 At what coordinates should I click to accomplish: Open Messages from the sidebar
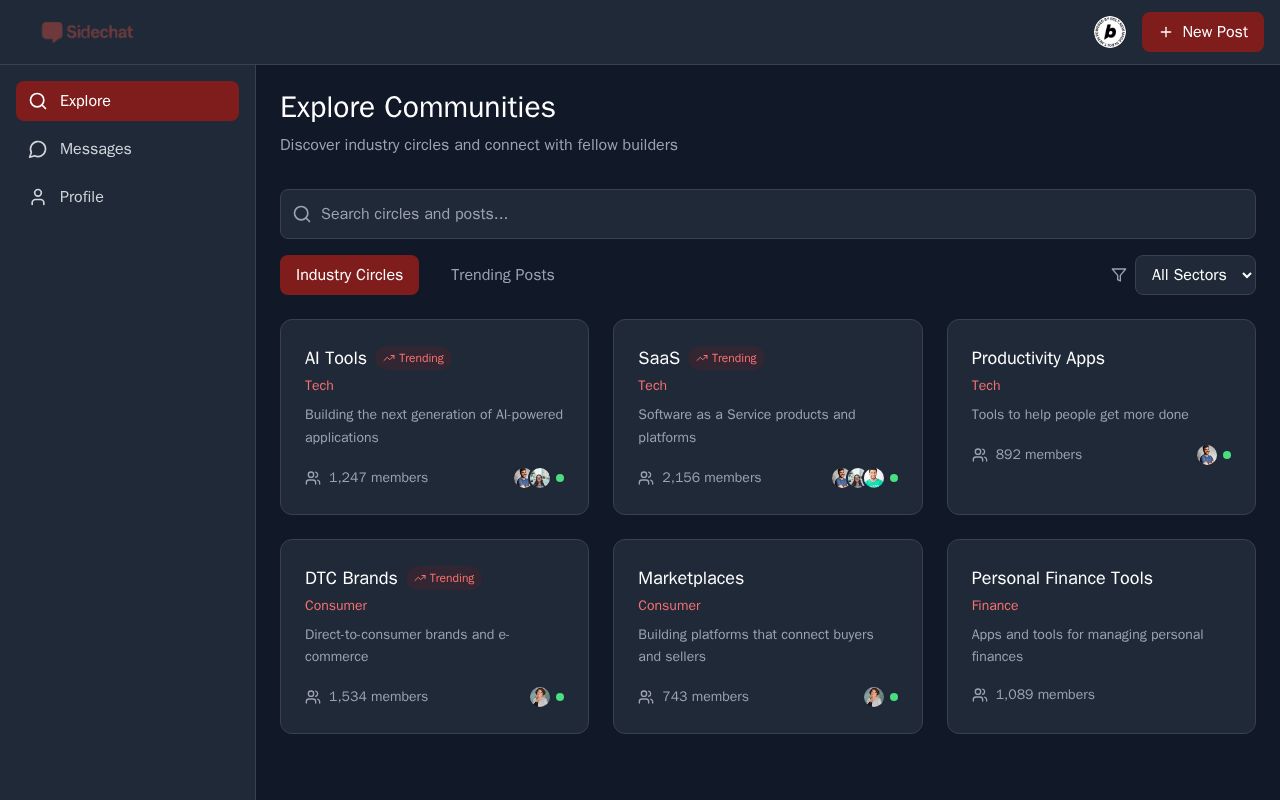point(127,149)
